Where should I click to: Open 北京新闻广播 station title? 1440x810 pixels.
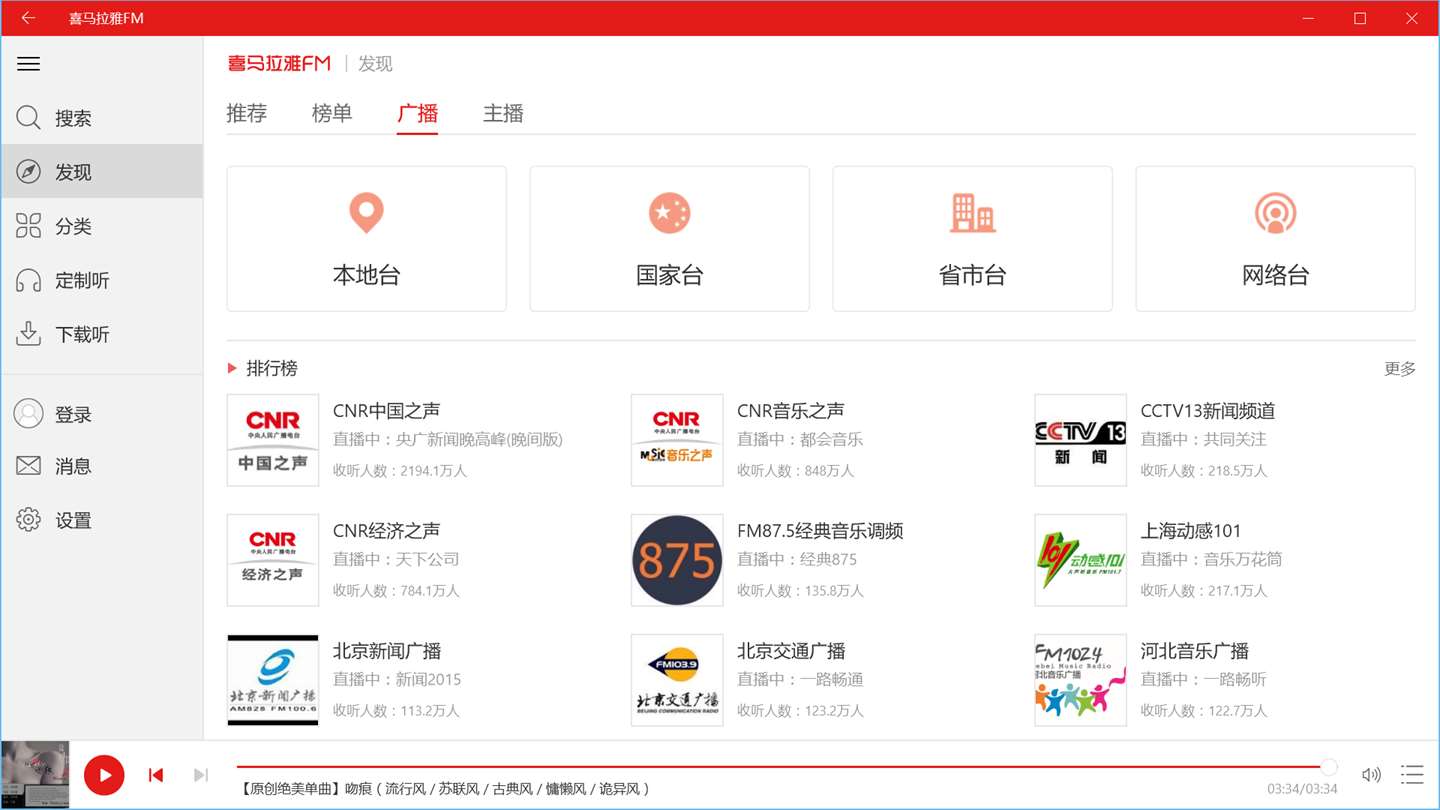(x=387, y=651)
